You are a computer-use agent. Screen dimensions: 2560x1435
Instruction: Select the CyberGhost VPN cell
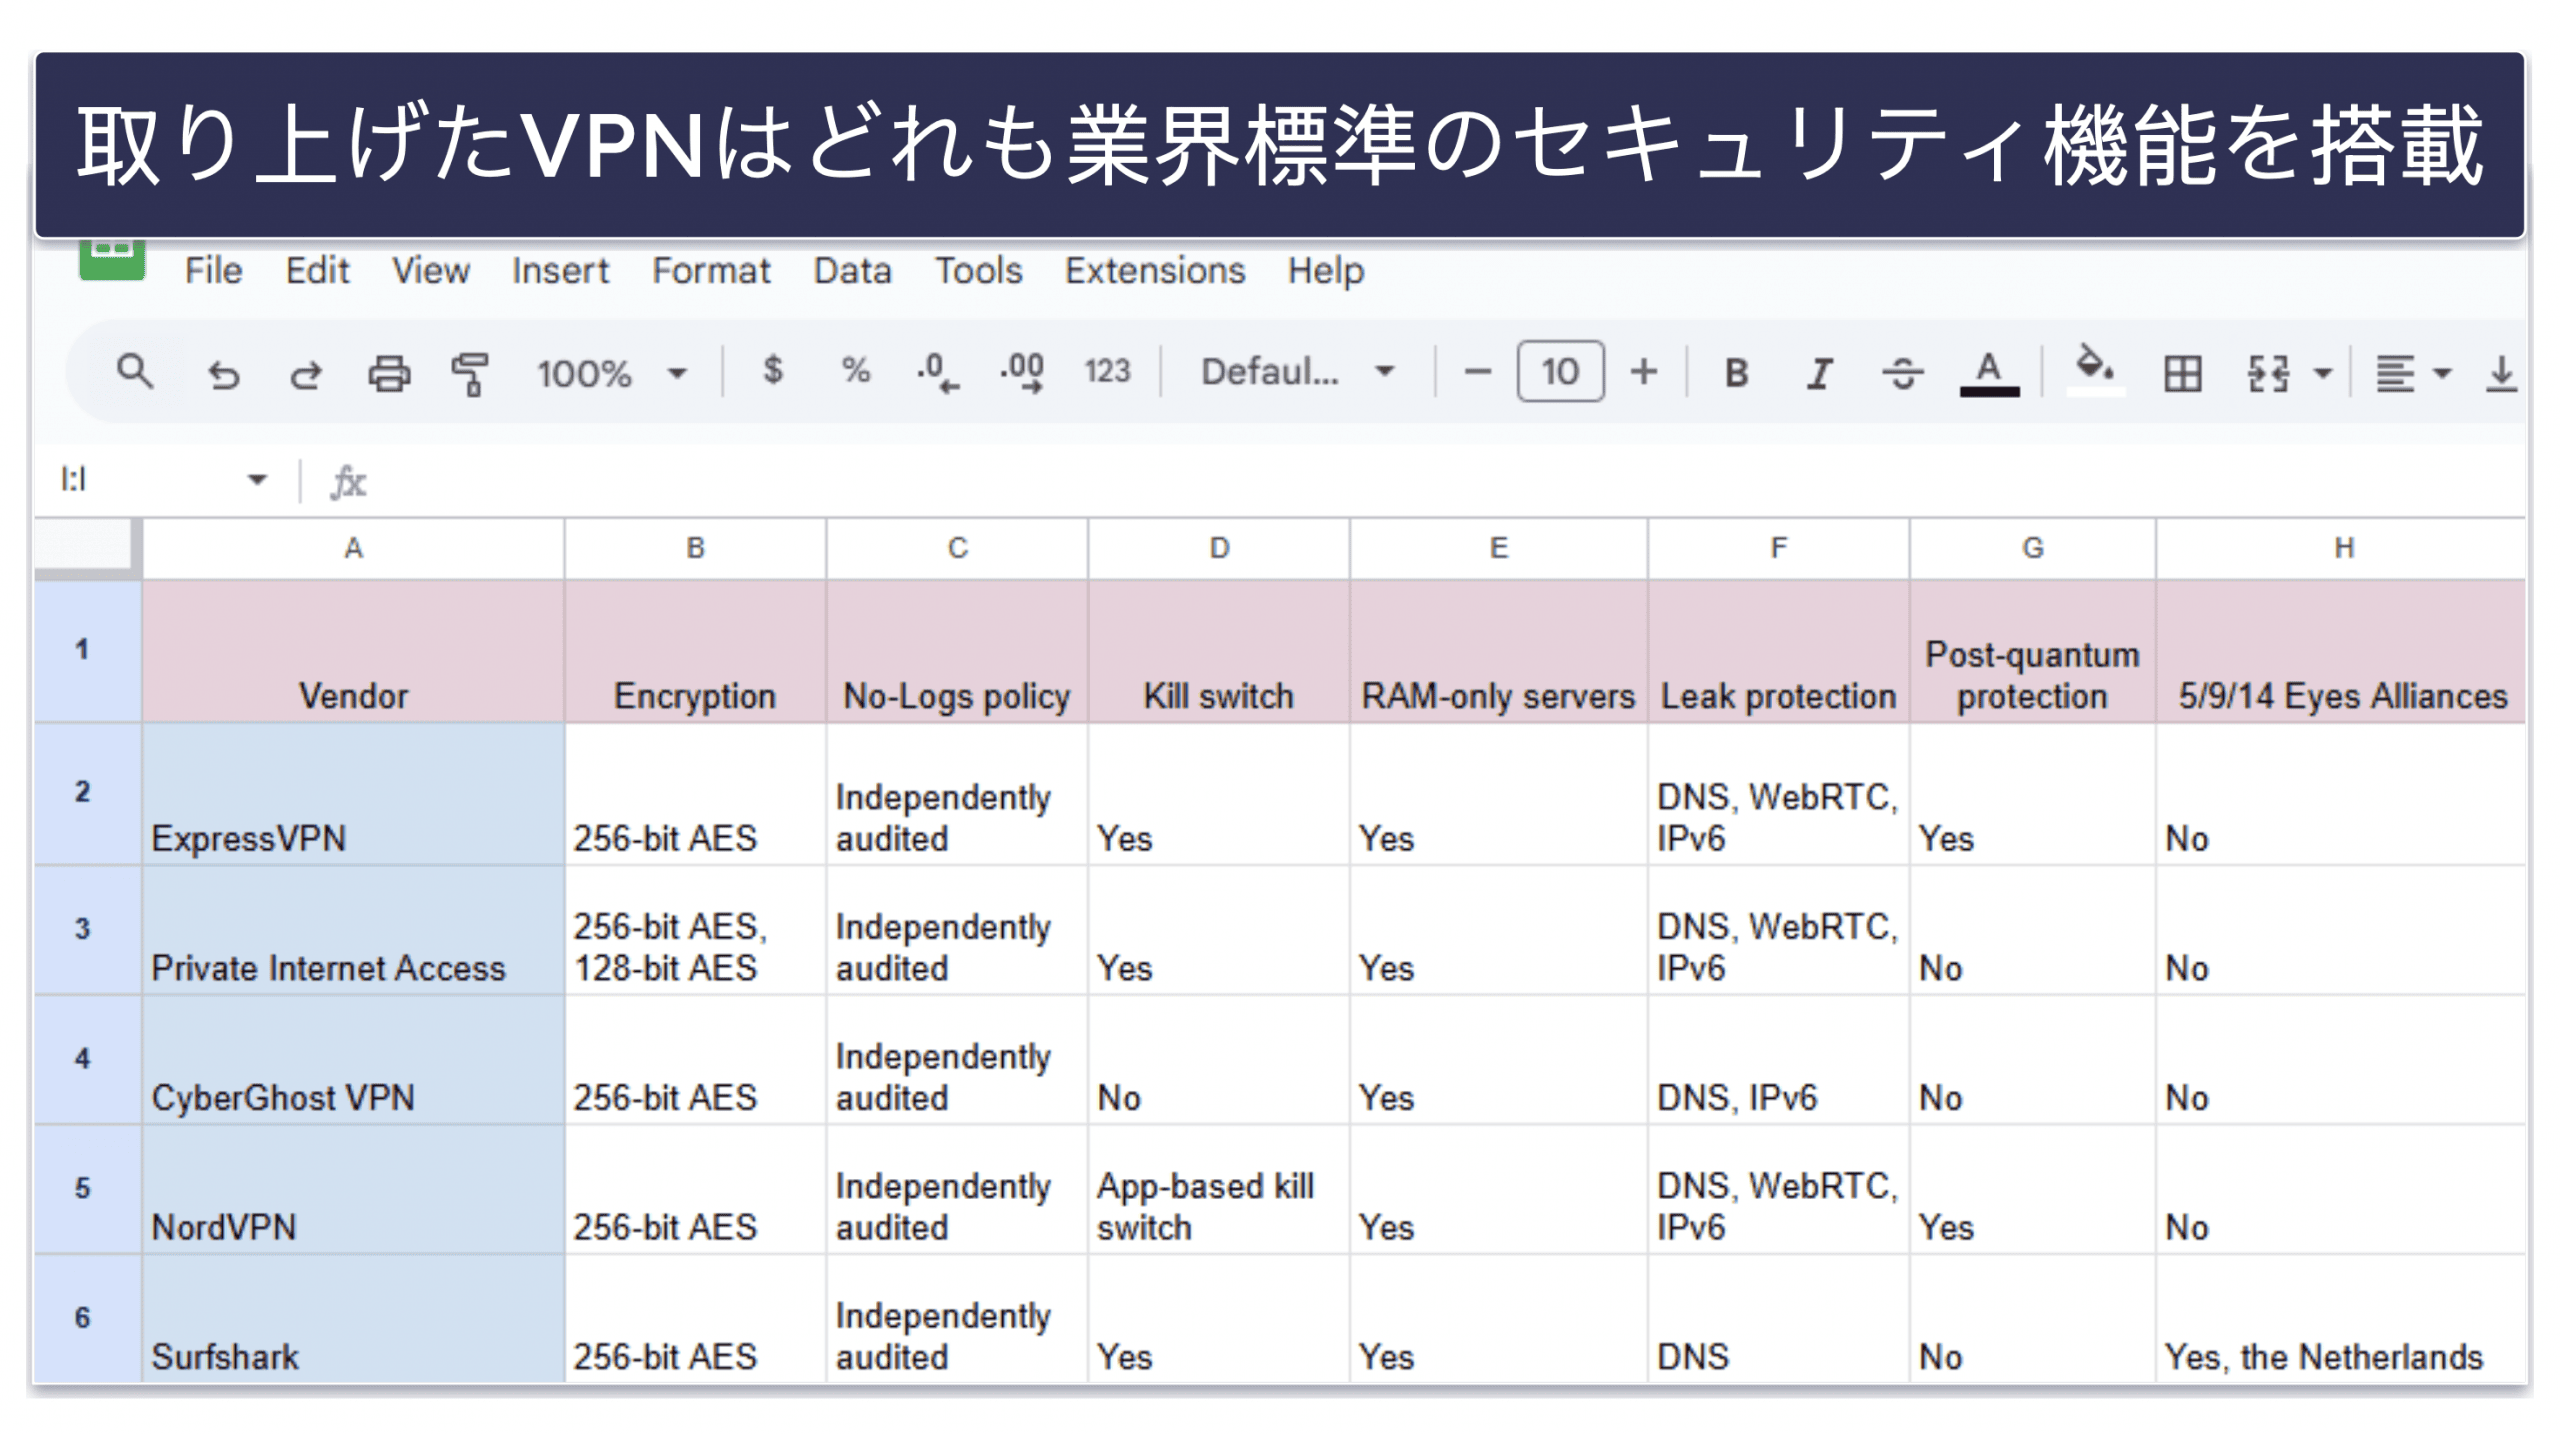click(x=353, y=1059)
